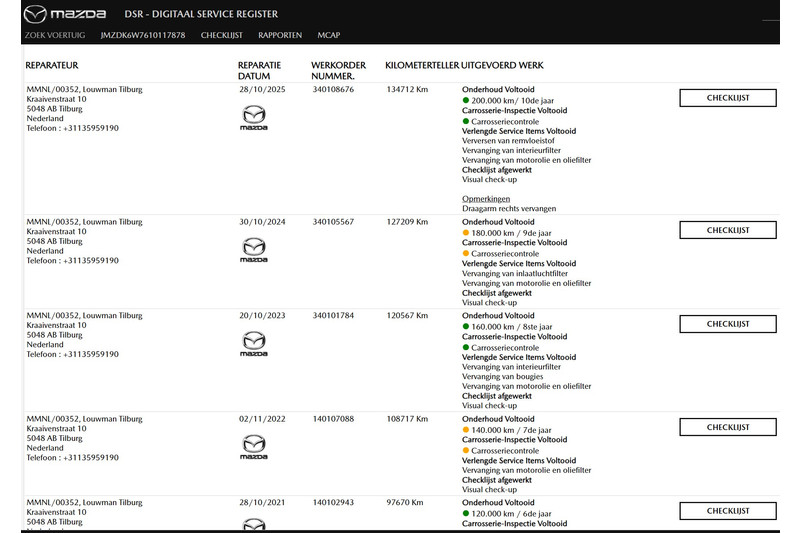The image size is (800, 533).
Task: Click odometer reading 108717 Km
Action: 407,419
